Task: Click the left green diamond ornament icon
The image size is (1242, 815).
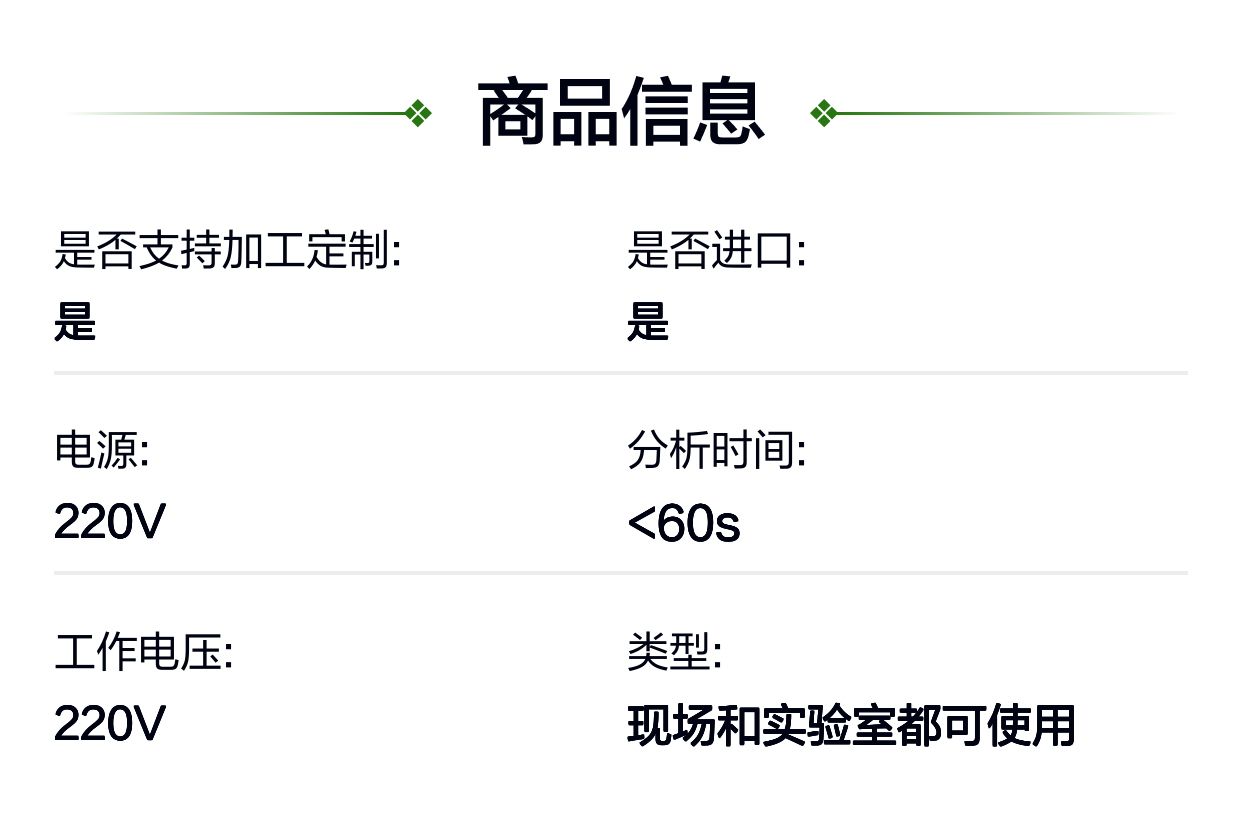Action: [419, 113]
